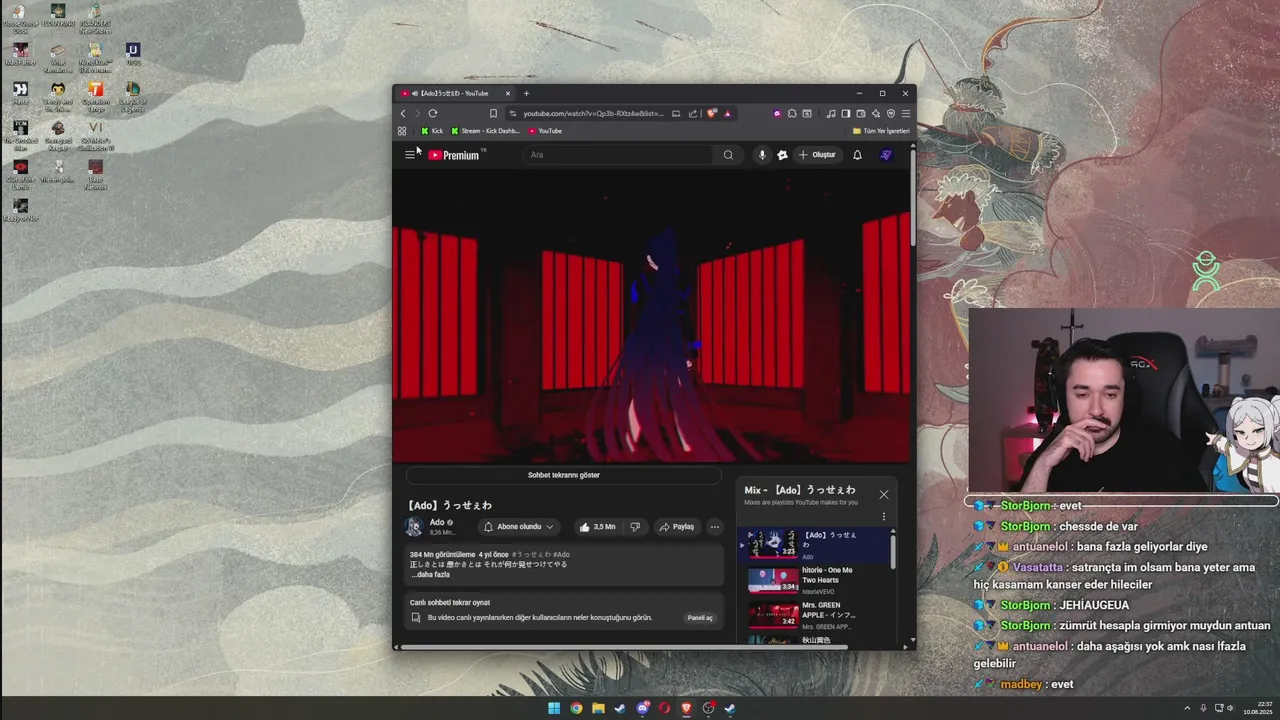Open the YouTube bookmark in bookmarks bar
The image size is (1280, 720).
tap(545, 131)
